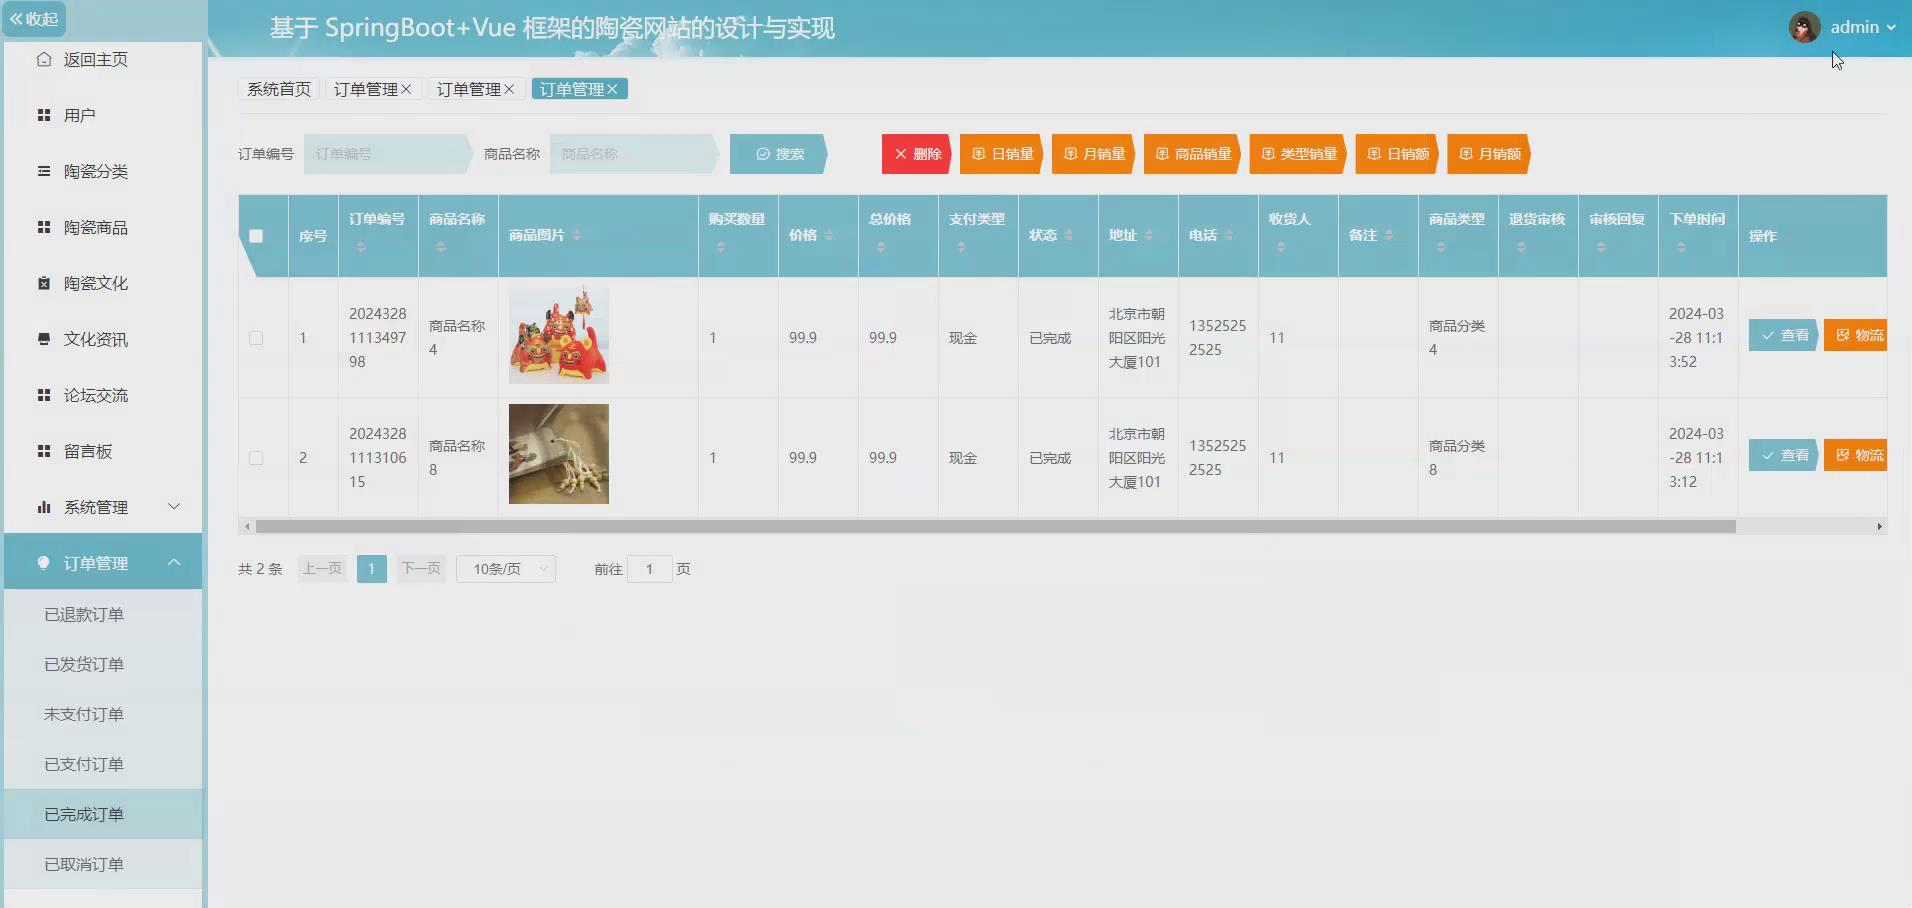1912x908 pixels.
Task: Click sort arrows under 退货审核 header
Action: click(x=1521, y=247)
